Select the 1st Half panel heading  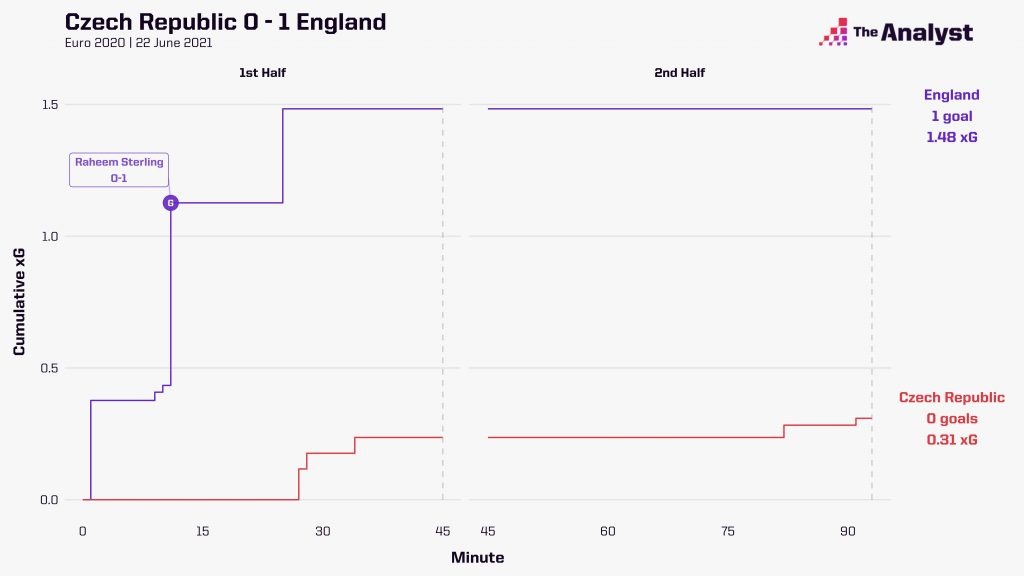coord(257,73)
